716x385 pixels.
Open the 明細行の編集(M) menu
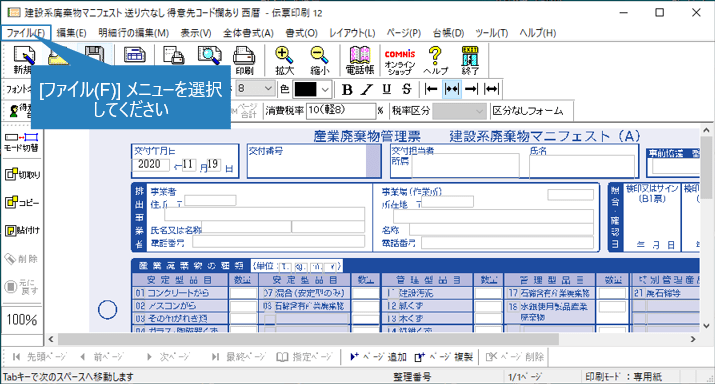pyautogui.click(x=133, y=33)
